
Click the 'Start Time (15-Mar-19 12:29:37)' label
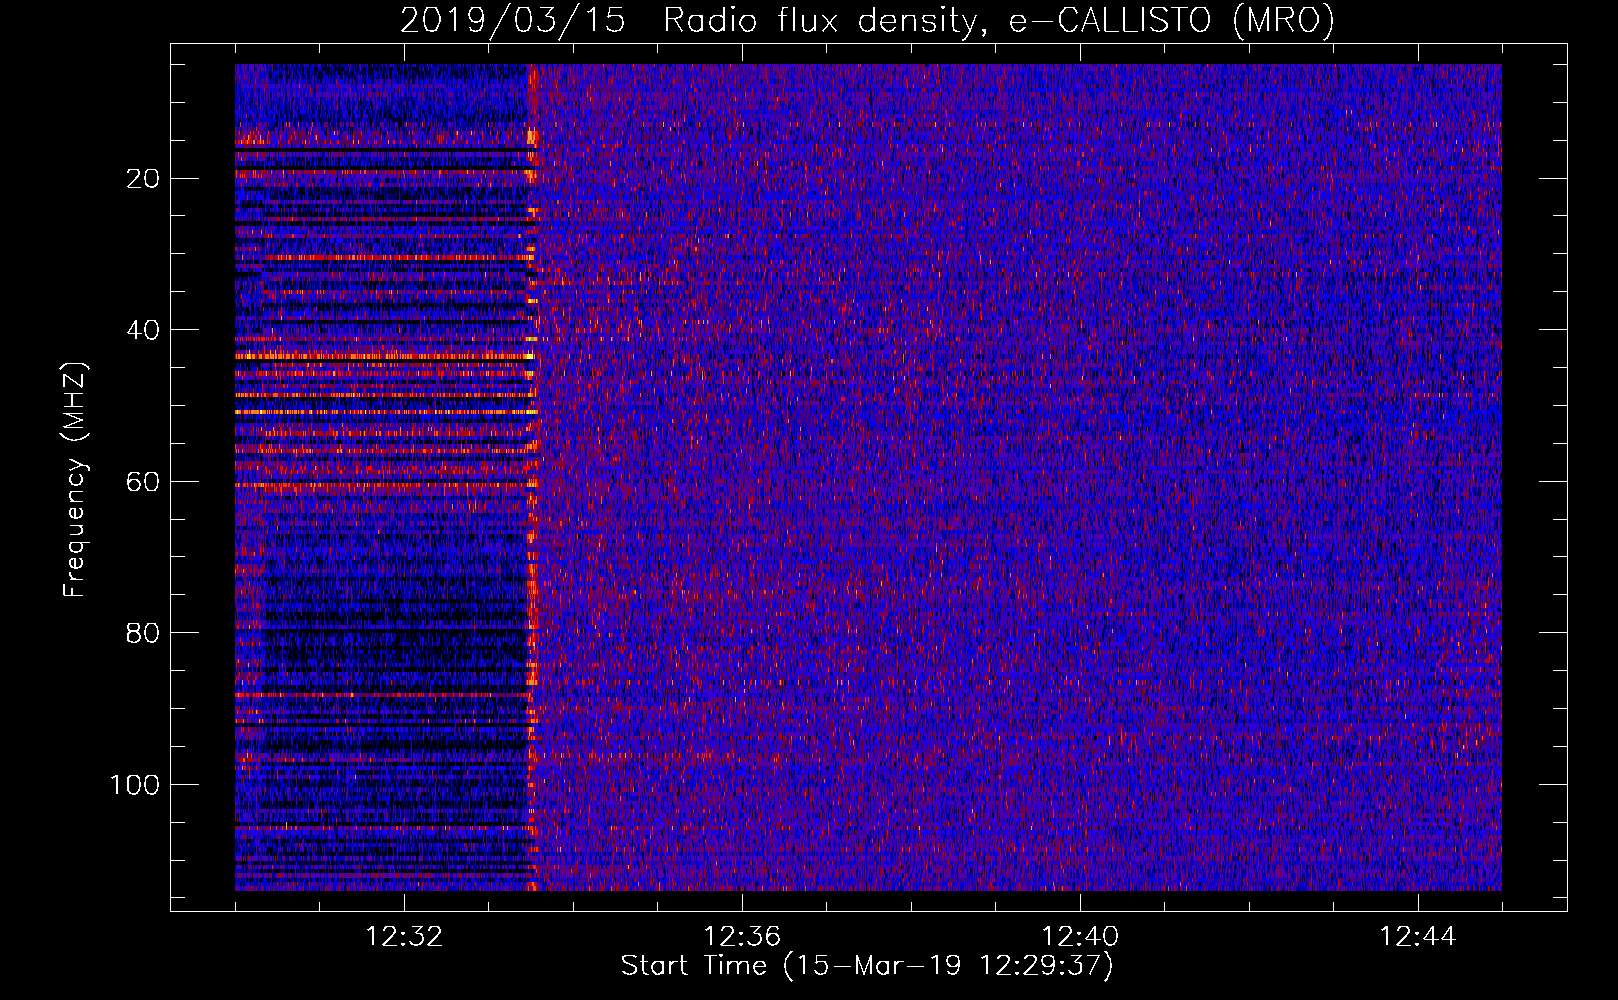(867, 966)
